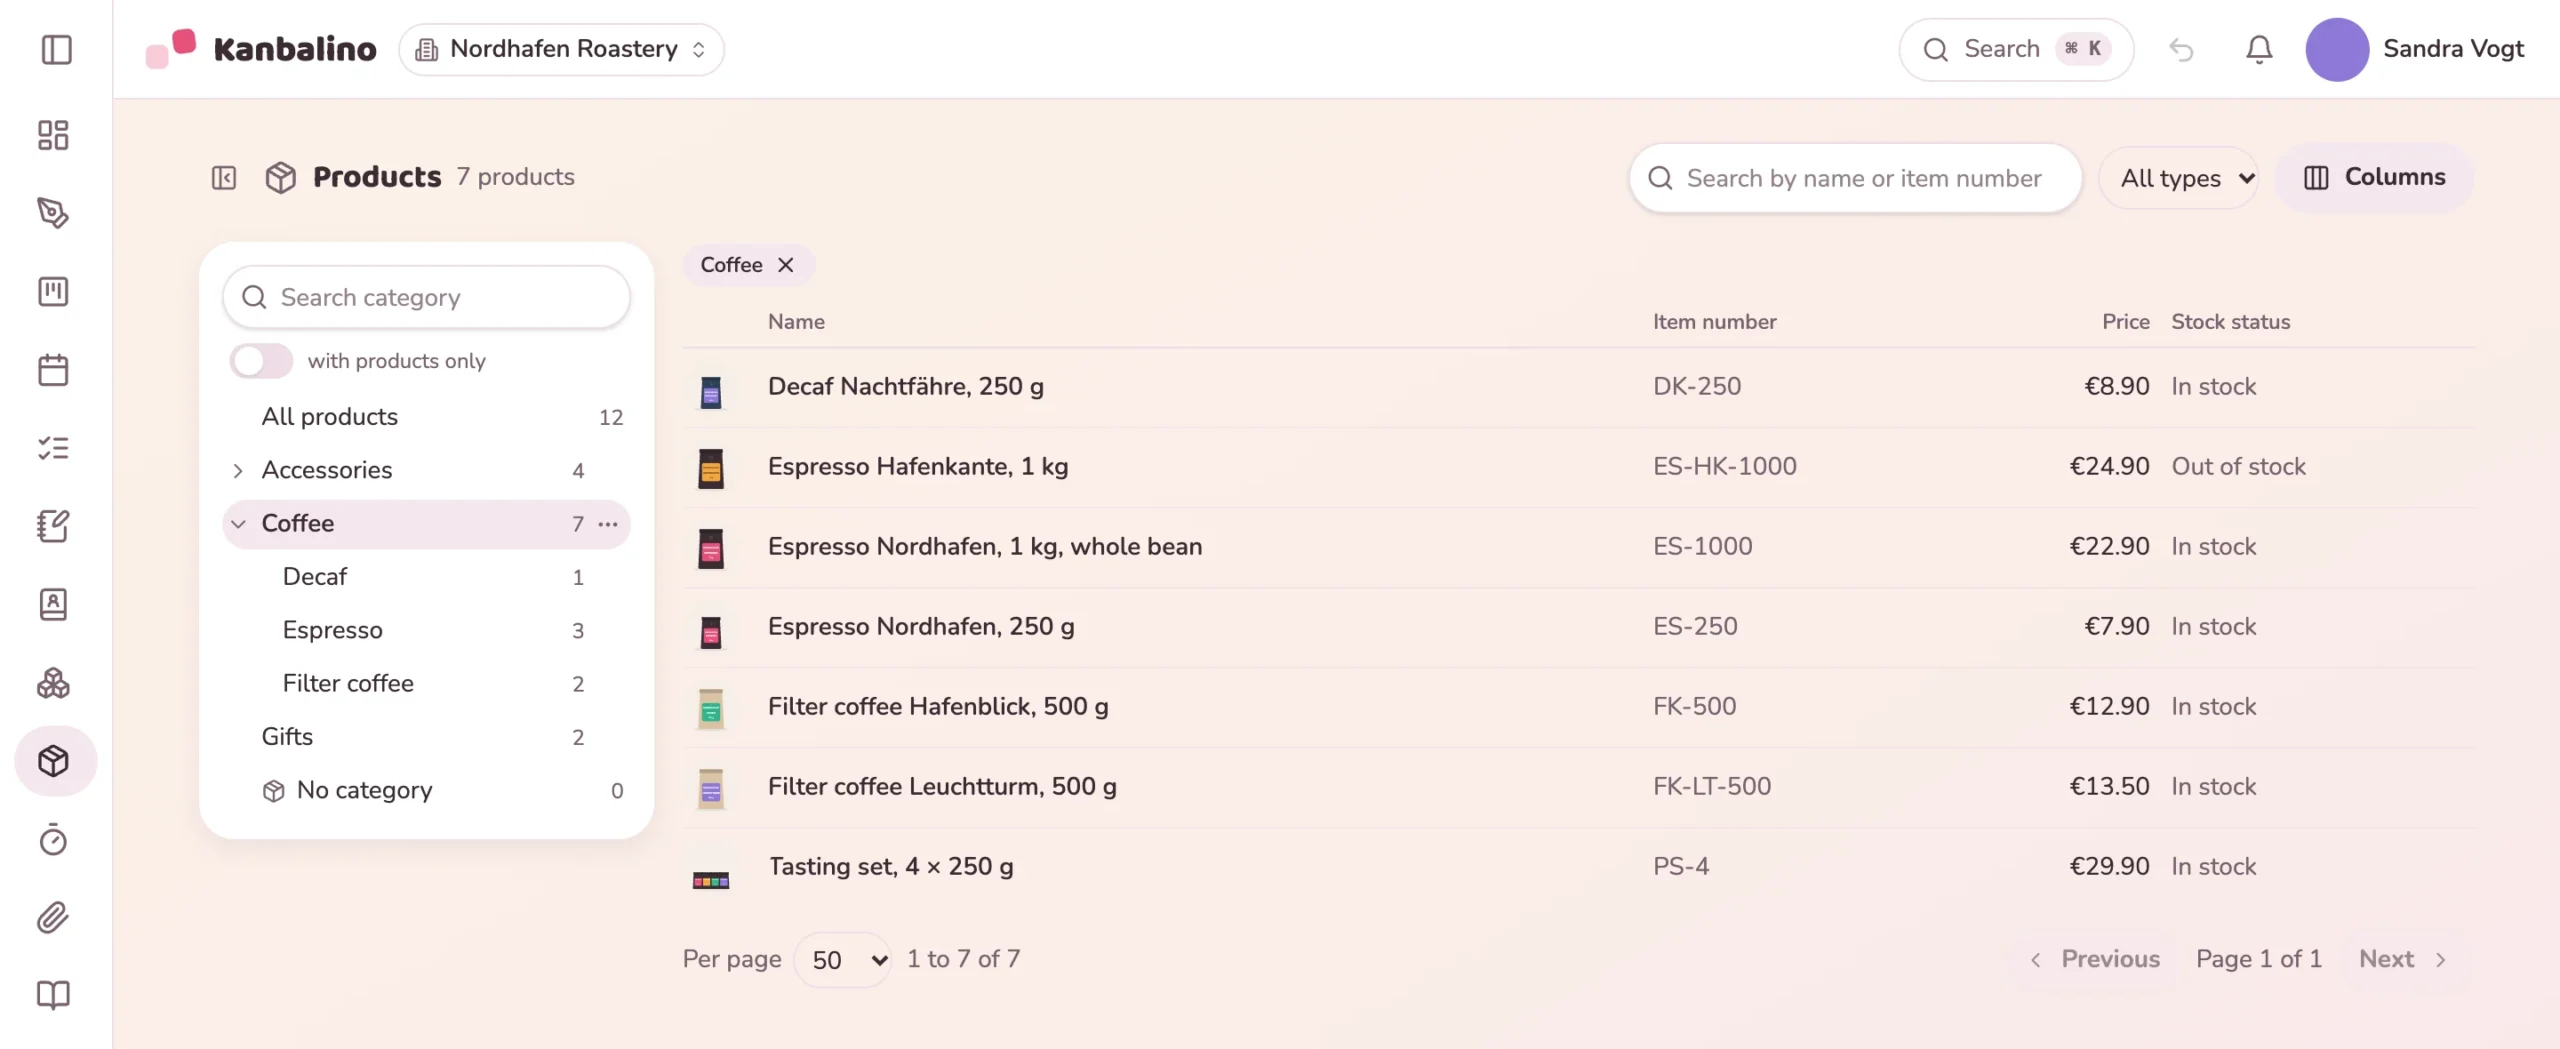Select the Gifts category
The image size is (2560, 1049).
point(427,737)
